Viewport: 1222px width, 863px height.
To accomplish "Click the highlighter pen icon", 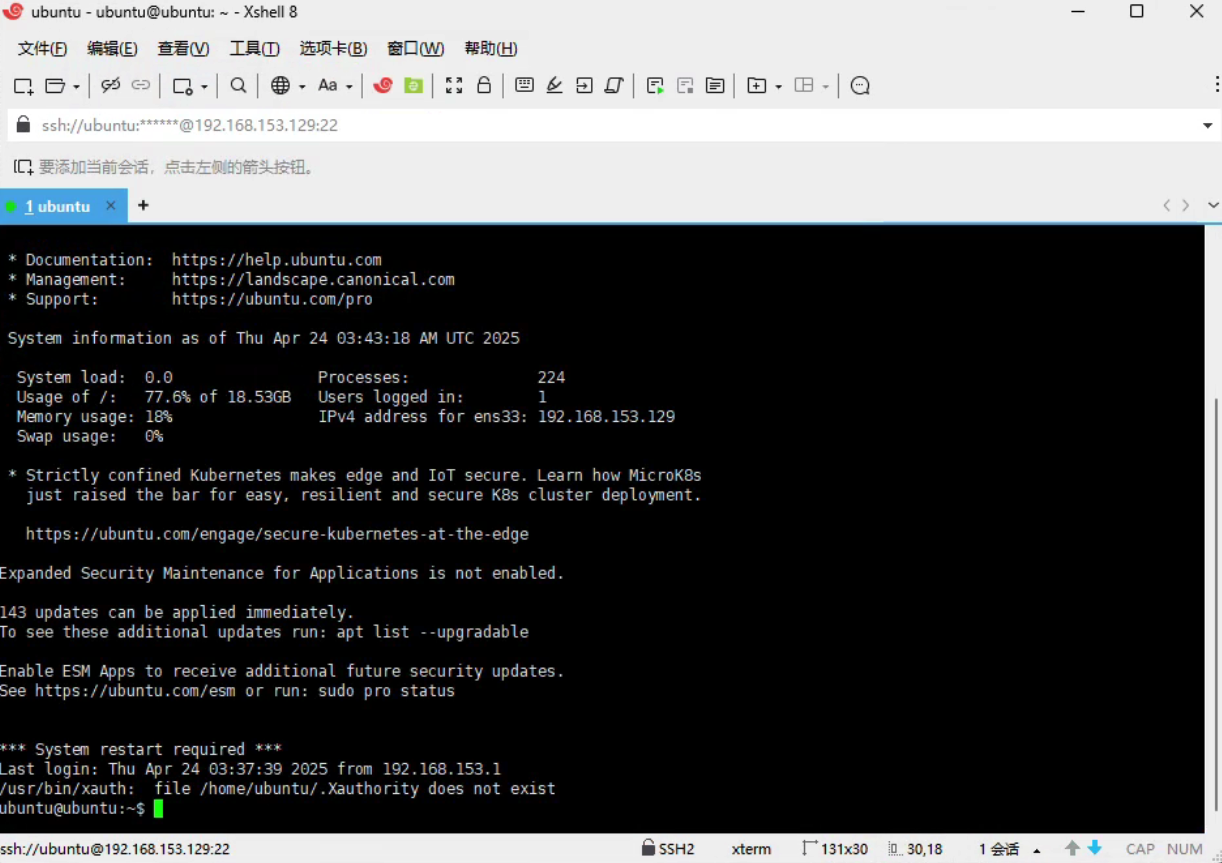I will pyautogui.click(x=554, y=86).
